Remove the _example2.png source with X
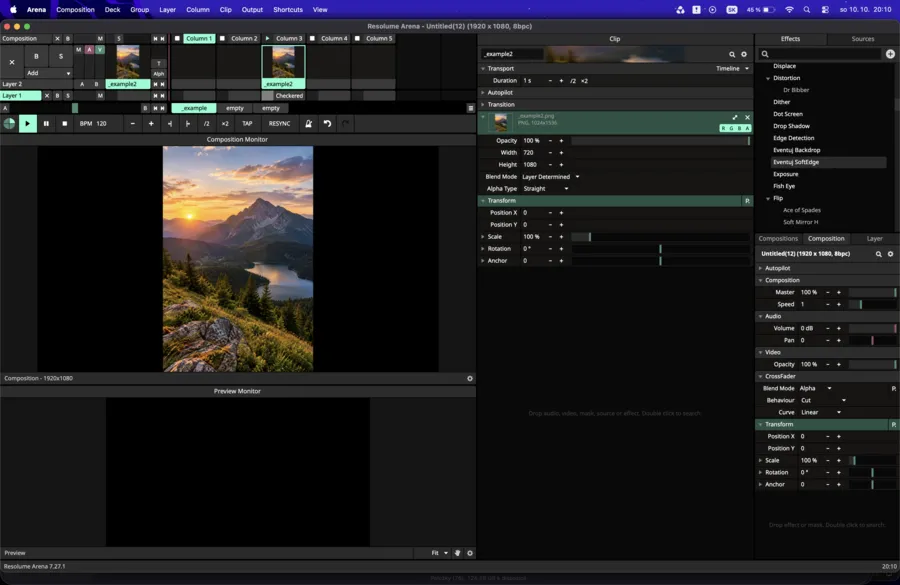Image resolution: width=900 pixels, height=585 pixels. 747,117
